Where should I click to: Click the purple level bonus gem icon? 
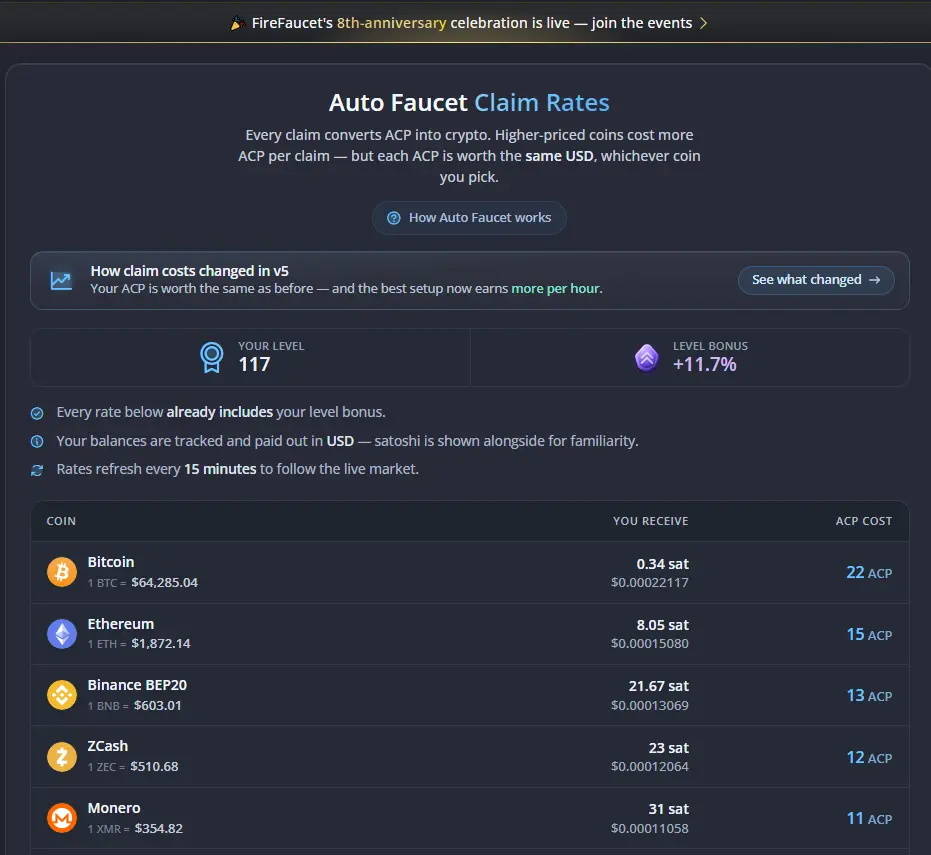click(x=647, y=357)
